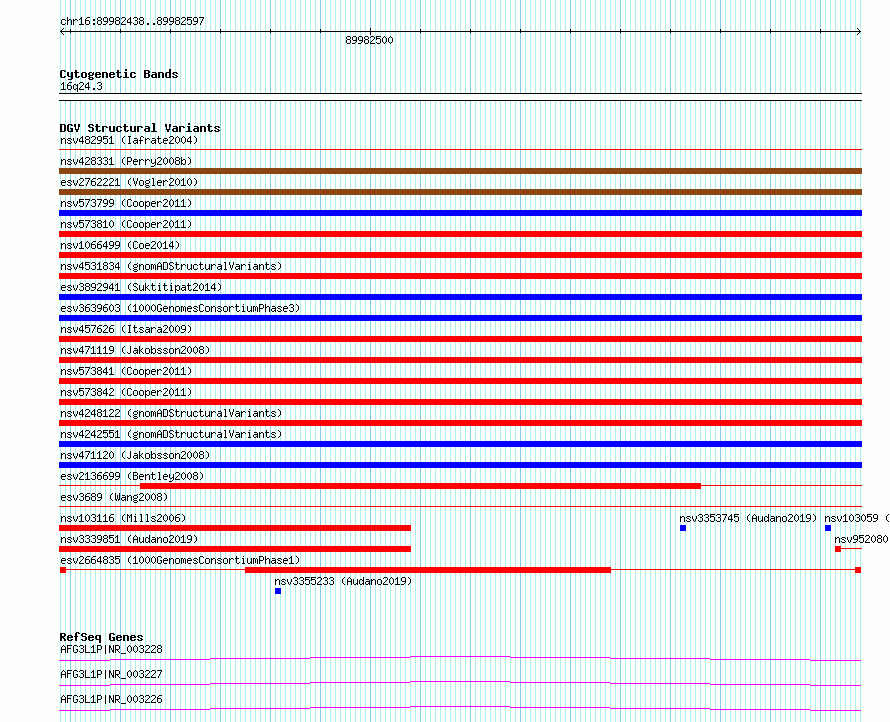Viewport: 890px width, 722px height.
Task: Open gene AFG3L1P|NR_003227 label
Action: pyautogui.click(x=111, y=674)
